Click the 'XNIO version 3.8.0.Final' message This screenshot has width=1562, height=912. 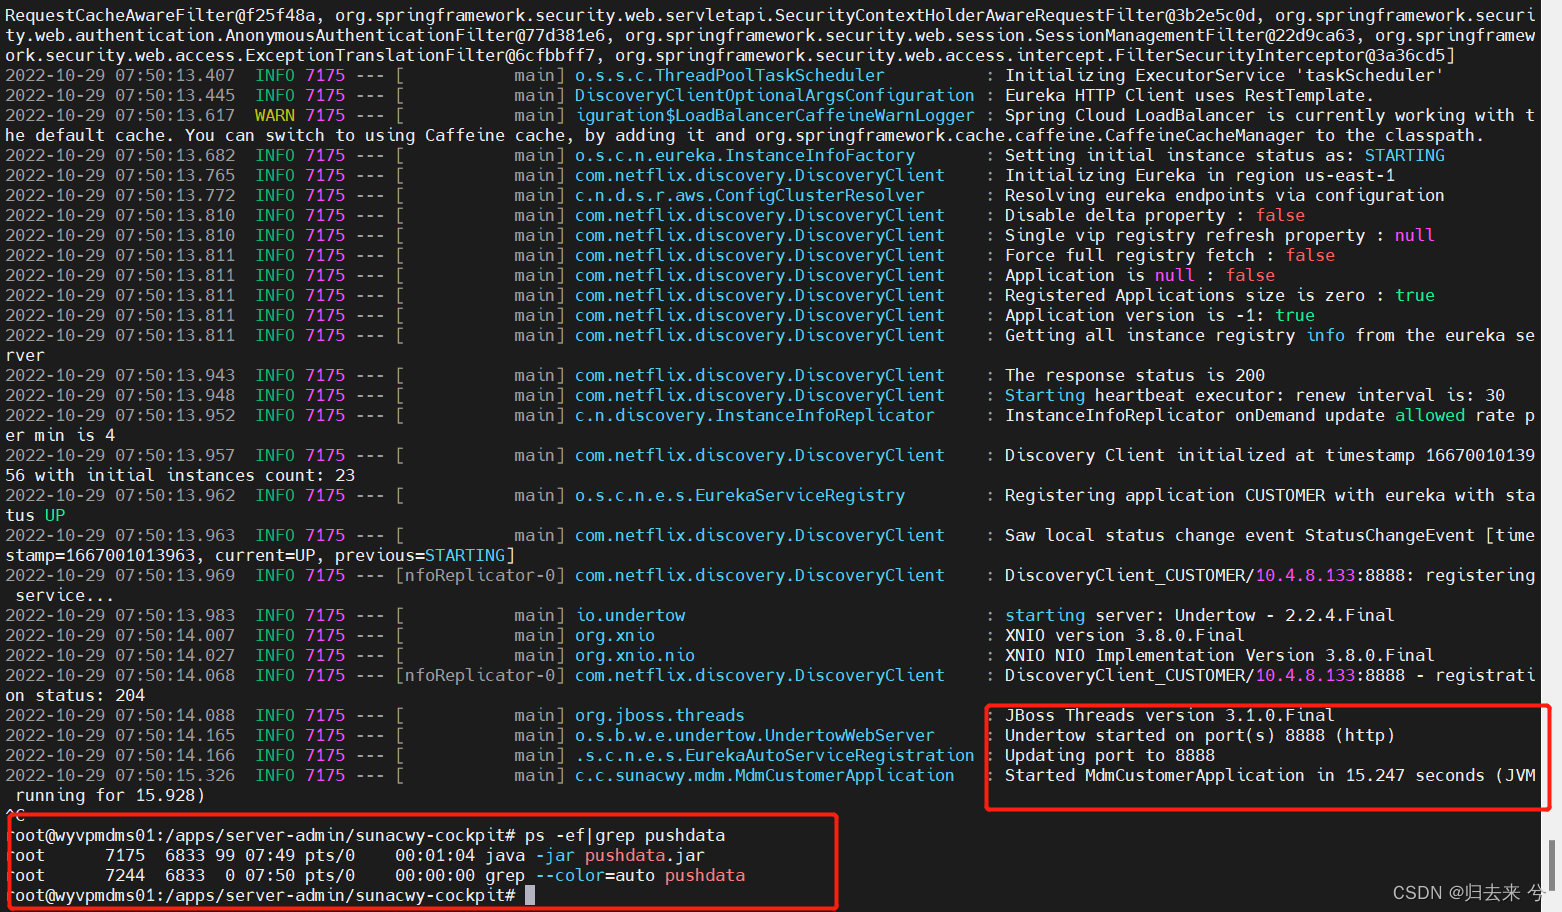[x=1124, y=636]
